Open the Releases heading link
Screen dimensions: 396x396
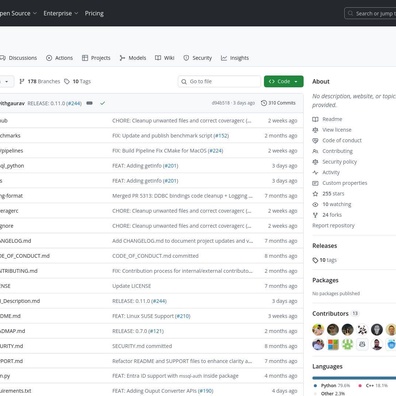(325, 246)
